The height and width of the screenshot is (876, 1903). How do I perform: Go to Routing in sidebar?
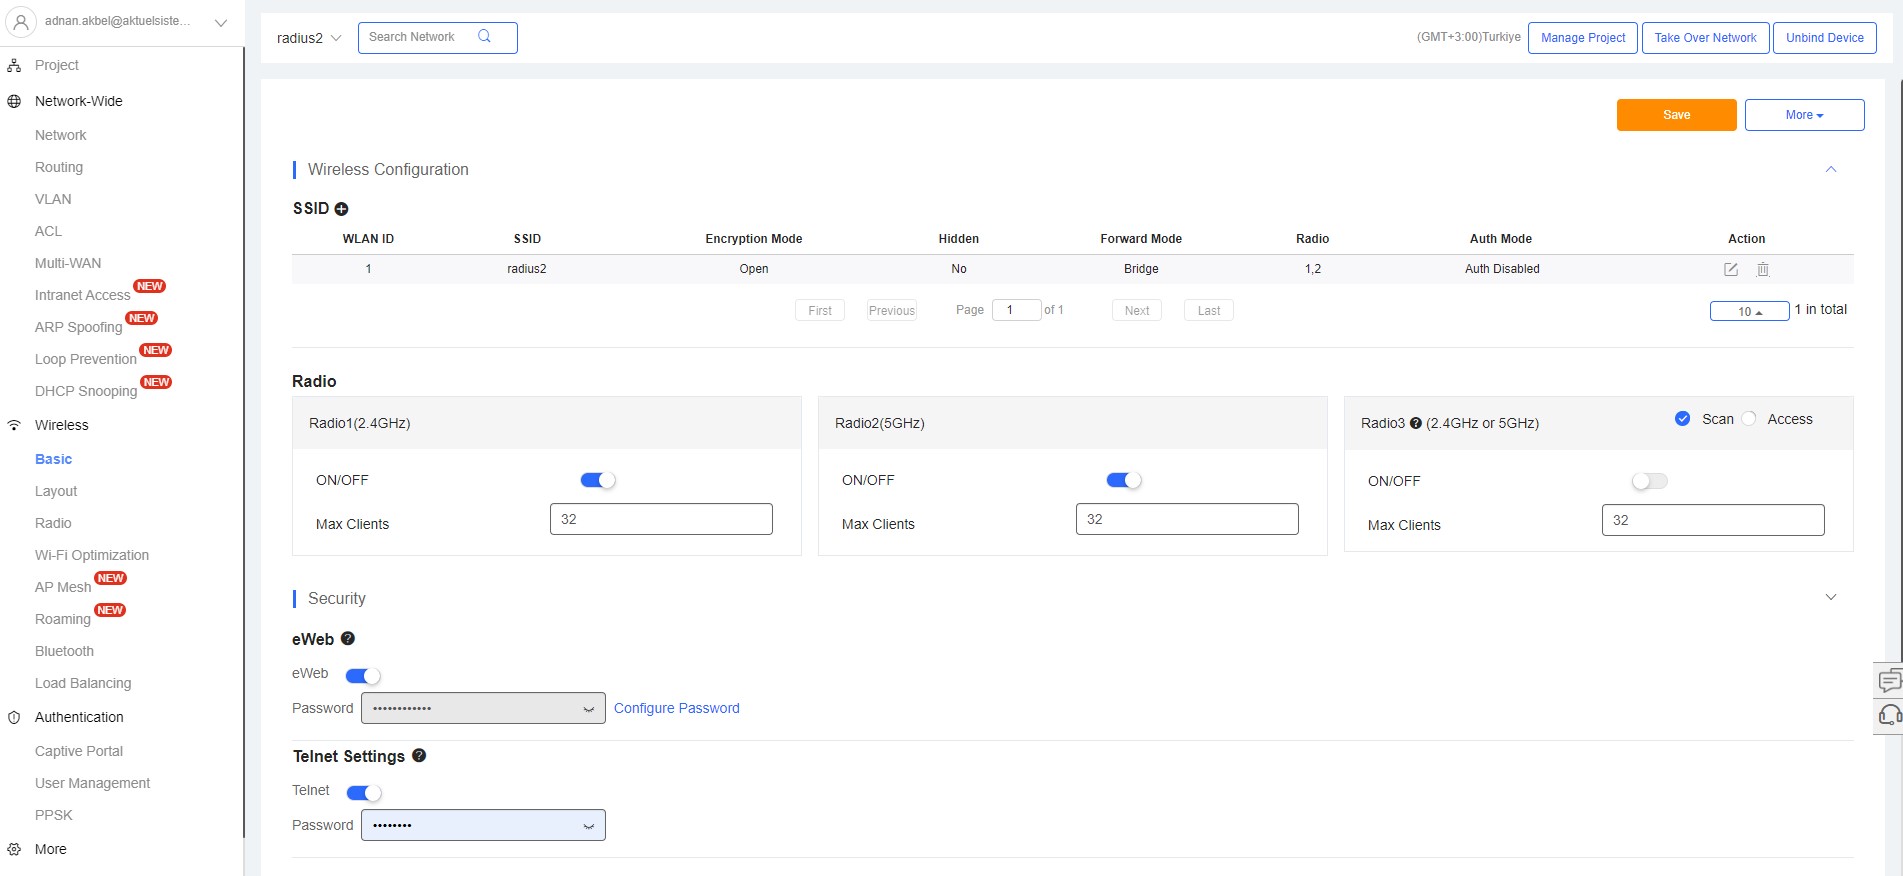pyautogui.click(x=59, y=167)
